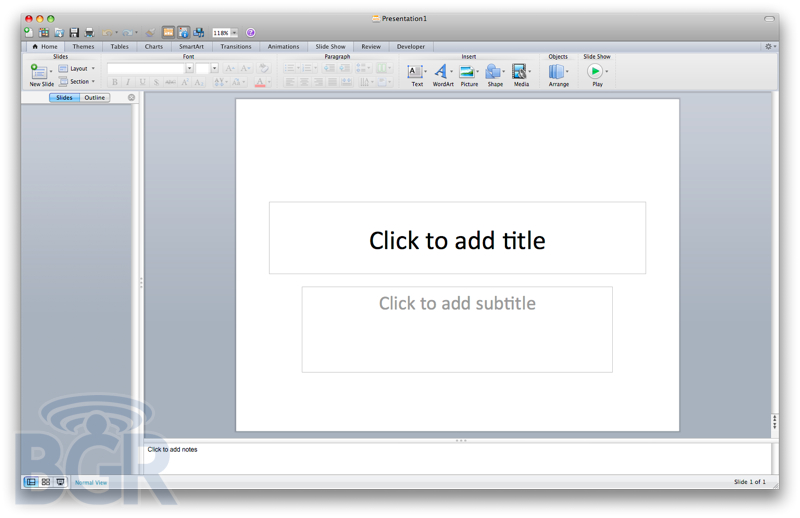Switch to Normal View icon
800x518 pixels.
tap(31, 482)
